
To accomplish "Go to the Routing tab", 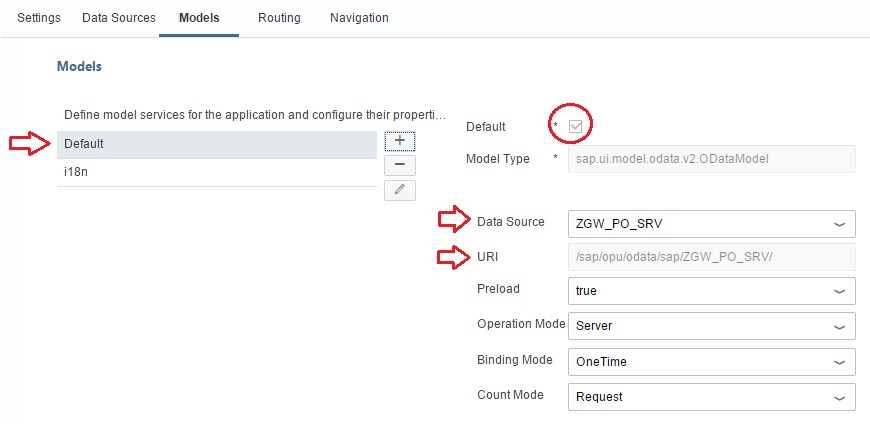I will click(x=279, y=18).
